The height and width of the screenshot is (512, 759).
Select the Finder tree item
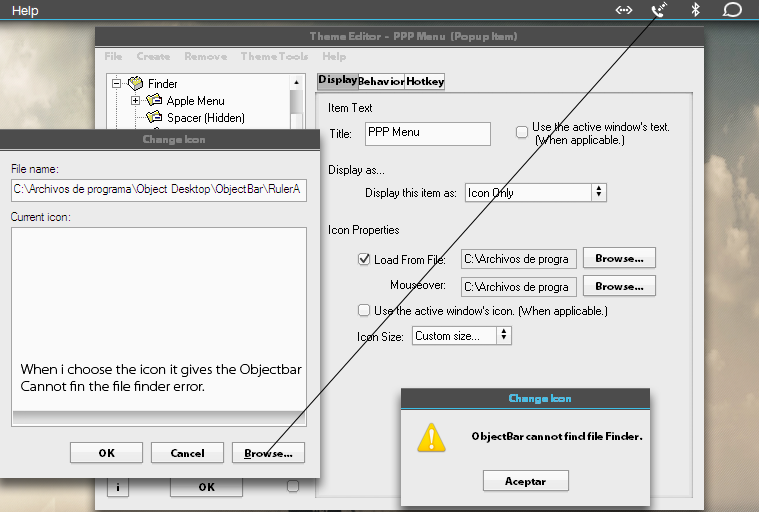tap(163, 84)
